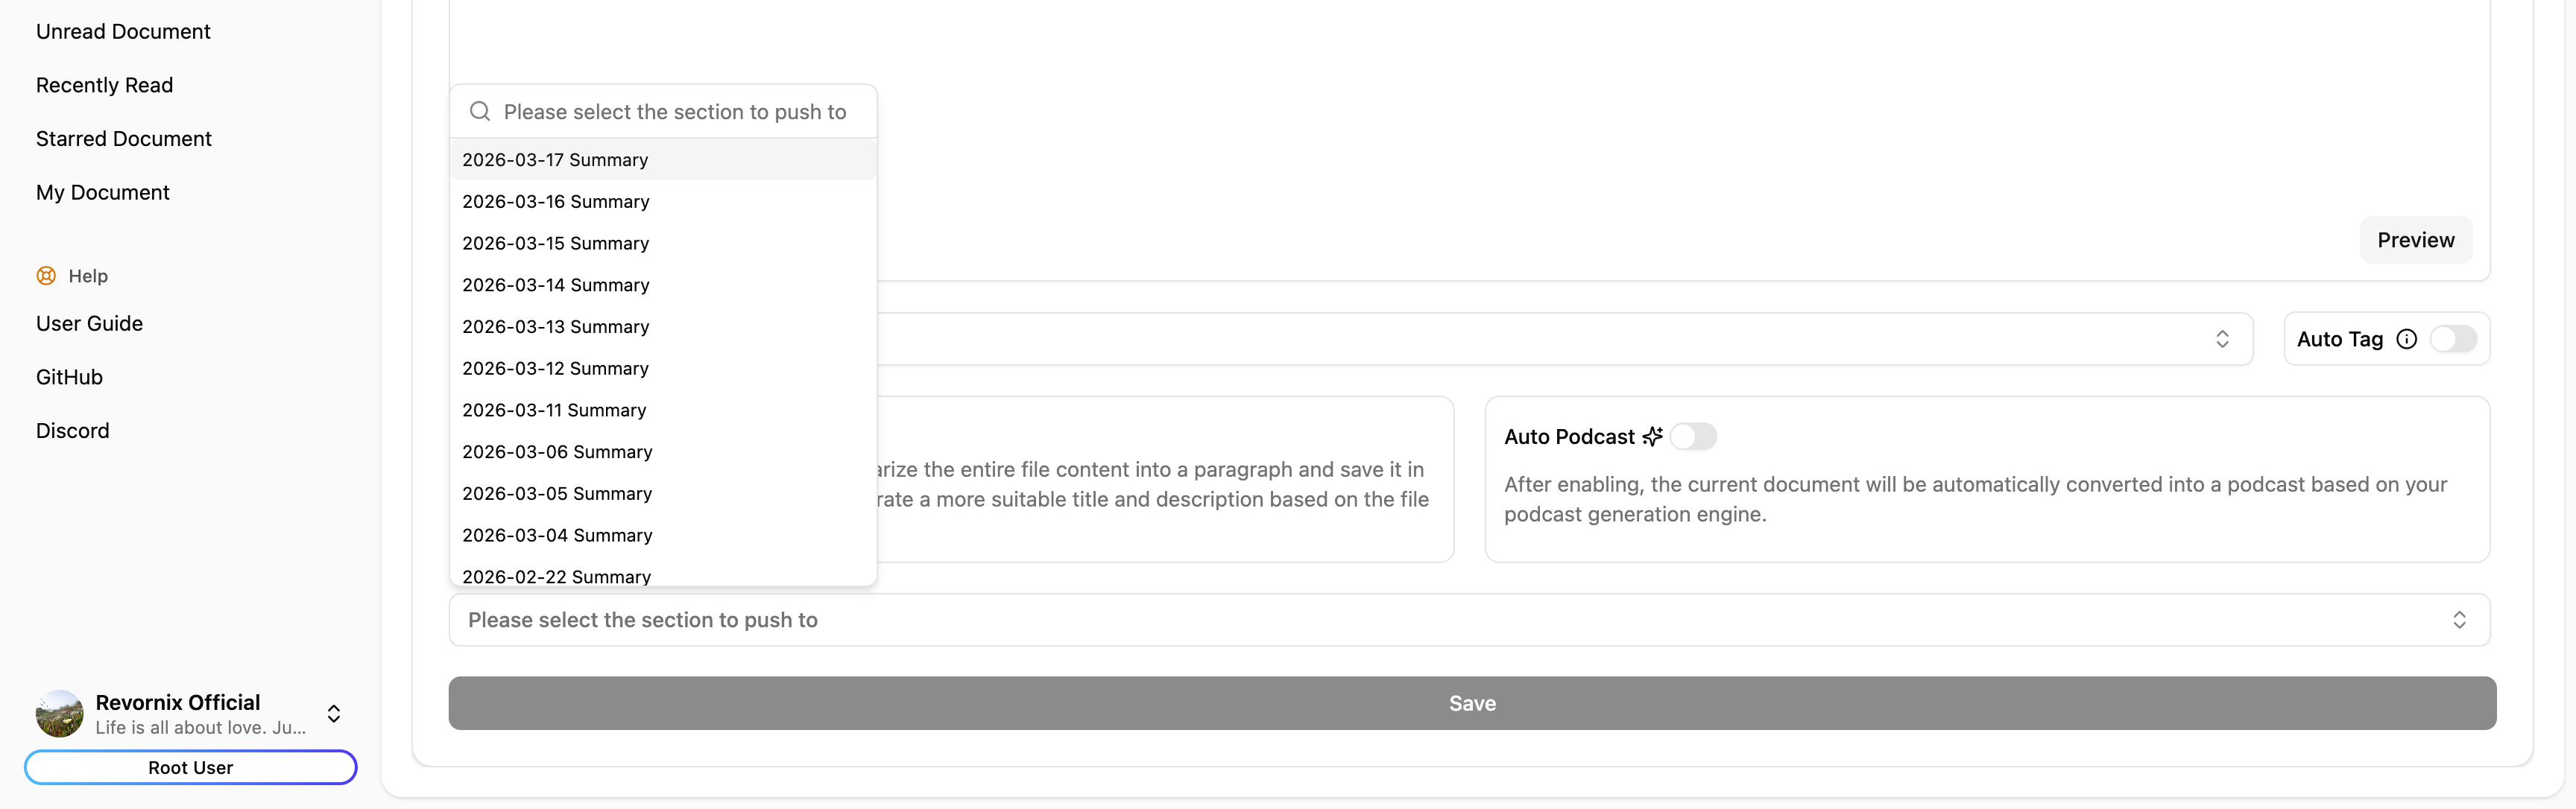Go to Starred Document

(x=124, y=139)
